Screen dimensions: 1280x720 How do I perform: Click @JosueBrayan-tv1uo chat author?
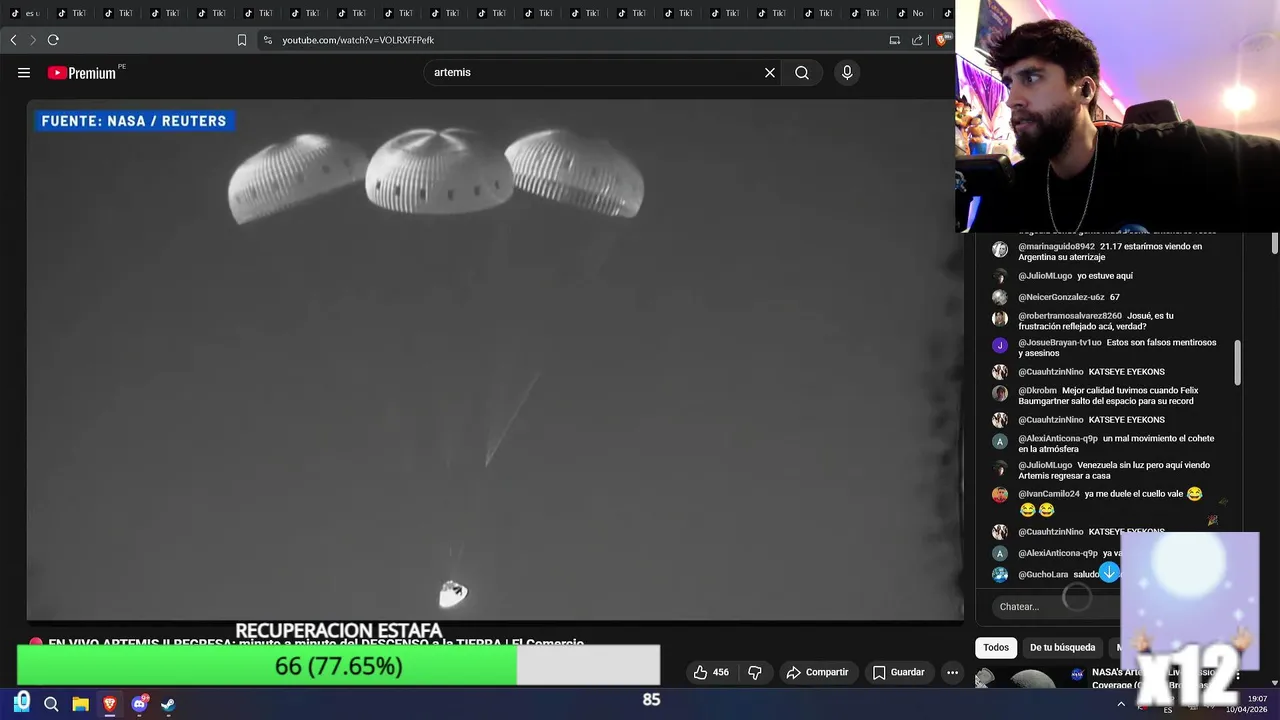click(1060, 342)
